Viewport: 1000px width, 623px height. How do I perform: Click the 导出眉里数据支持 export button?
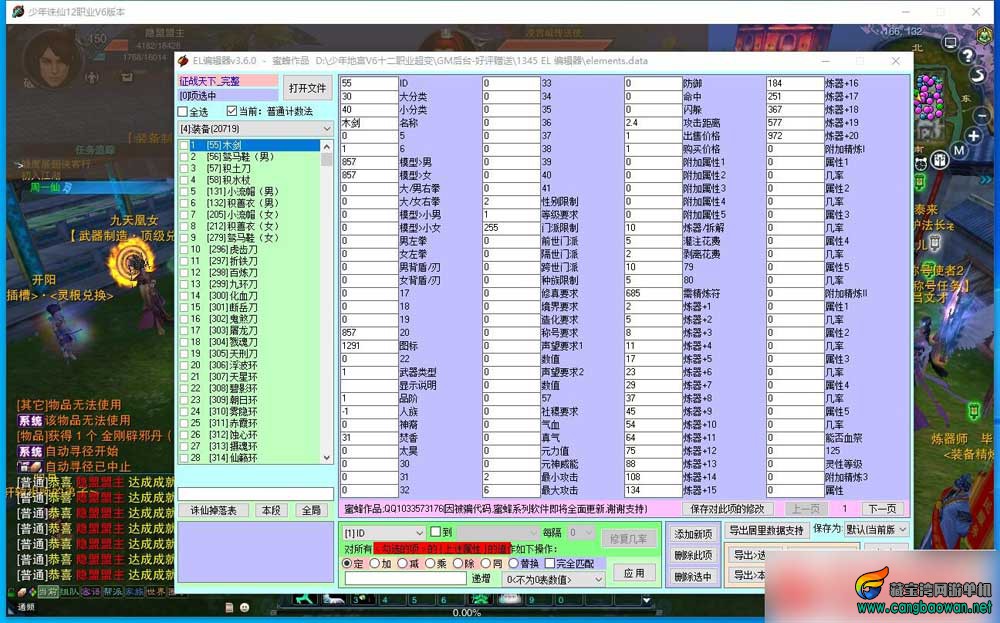click(x=766, y=530)
